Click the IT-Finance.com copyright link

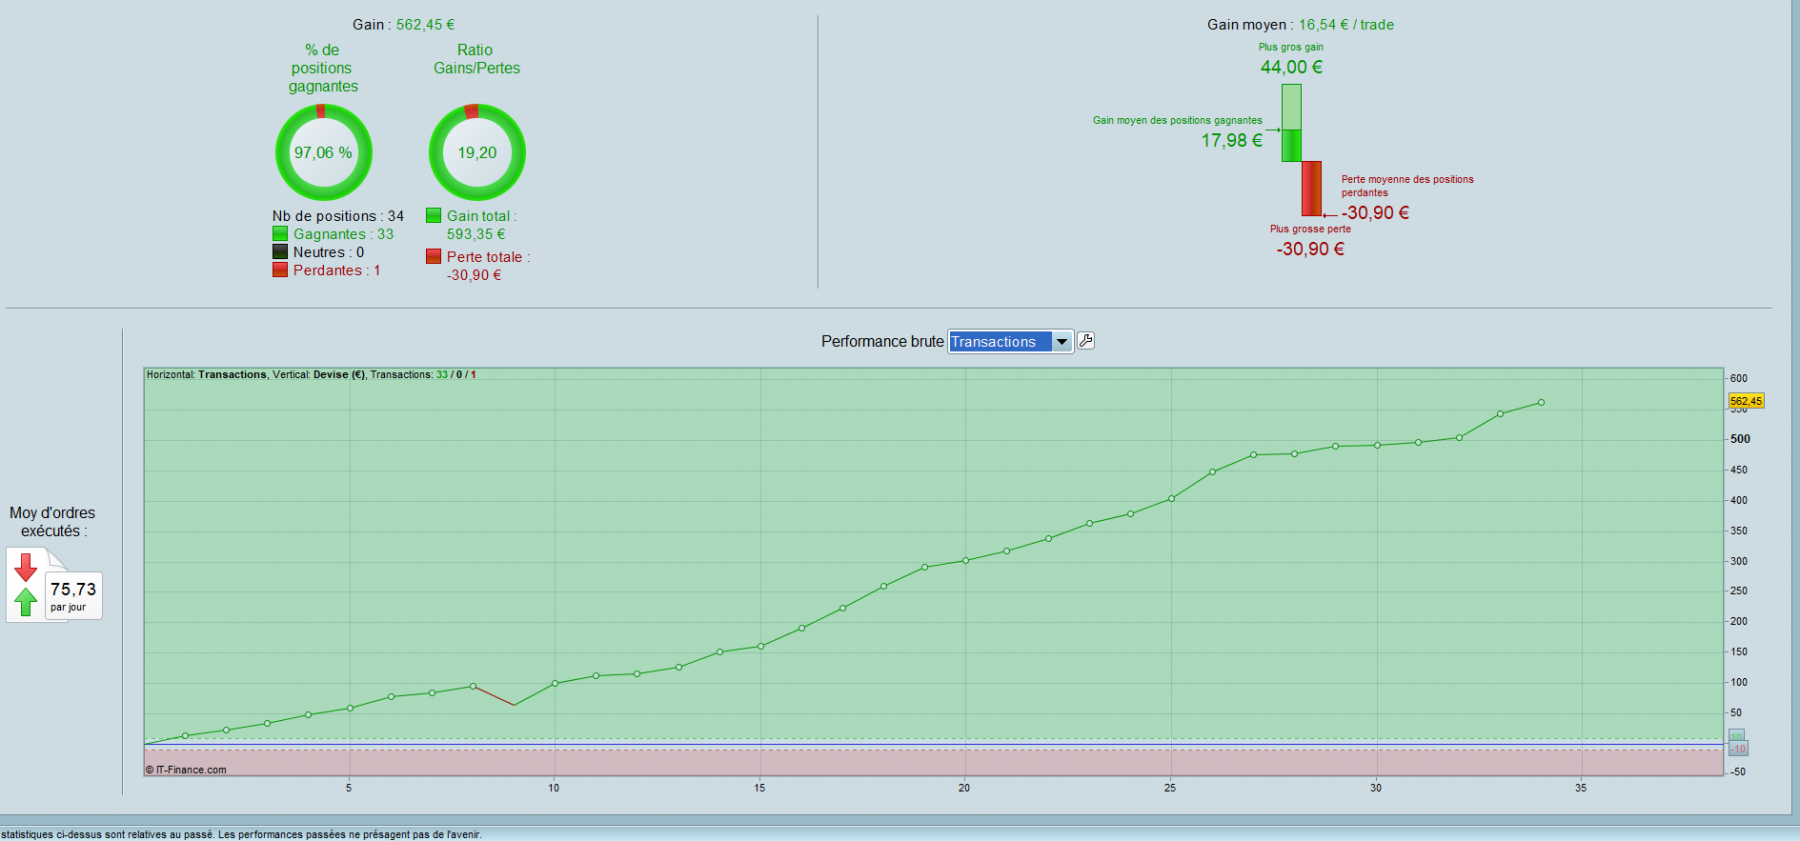click(x=186, y=770)
